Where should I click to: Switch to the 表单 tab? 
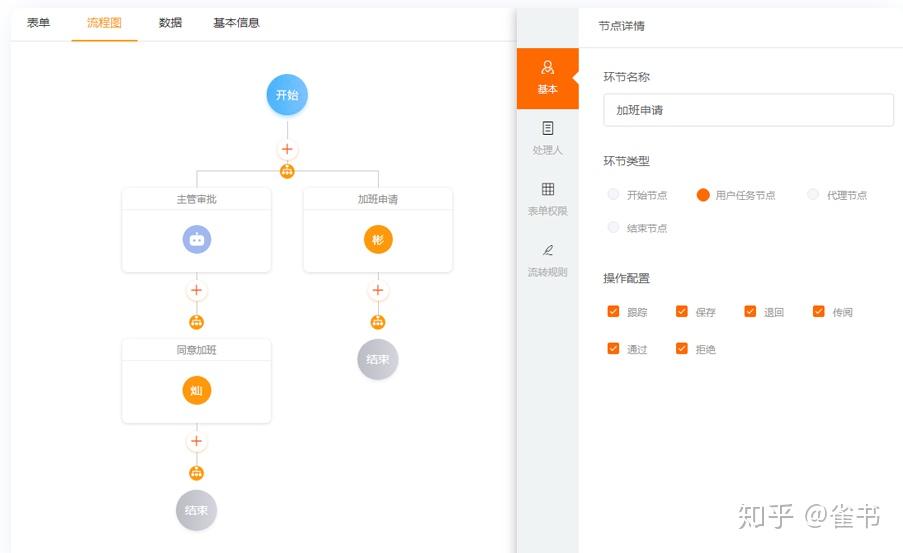click(39, 23)
